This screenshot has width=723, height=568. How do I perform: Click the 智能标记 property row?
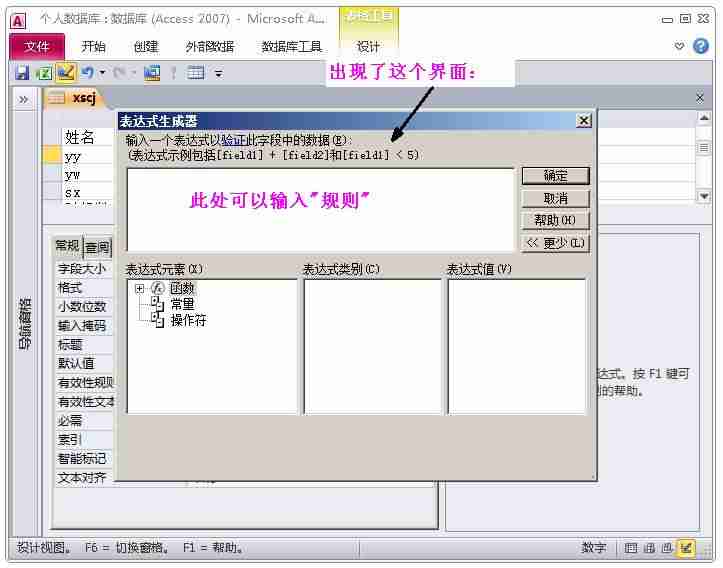[x=84, y=459]
